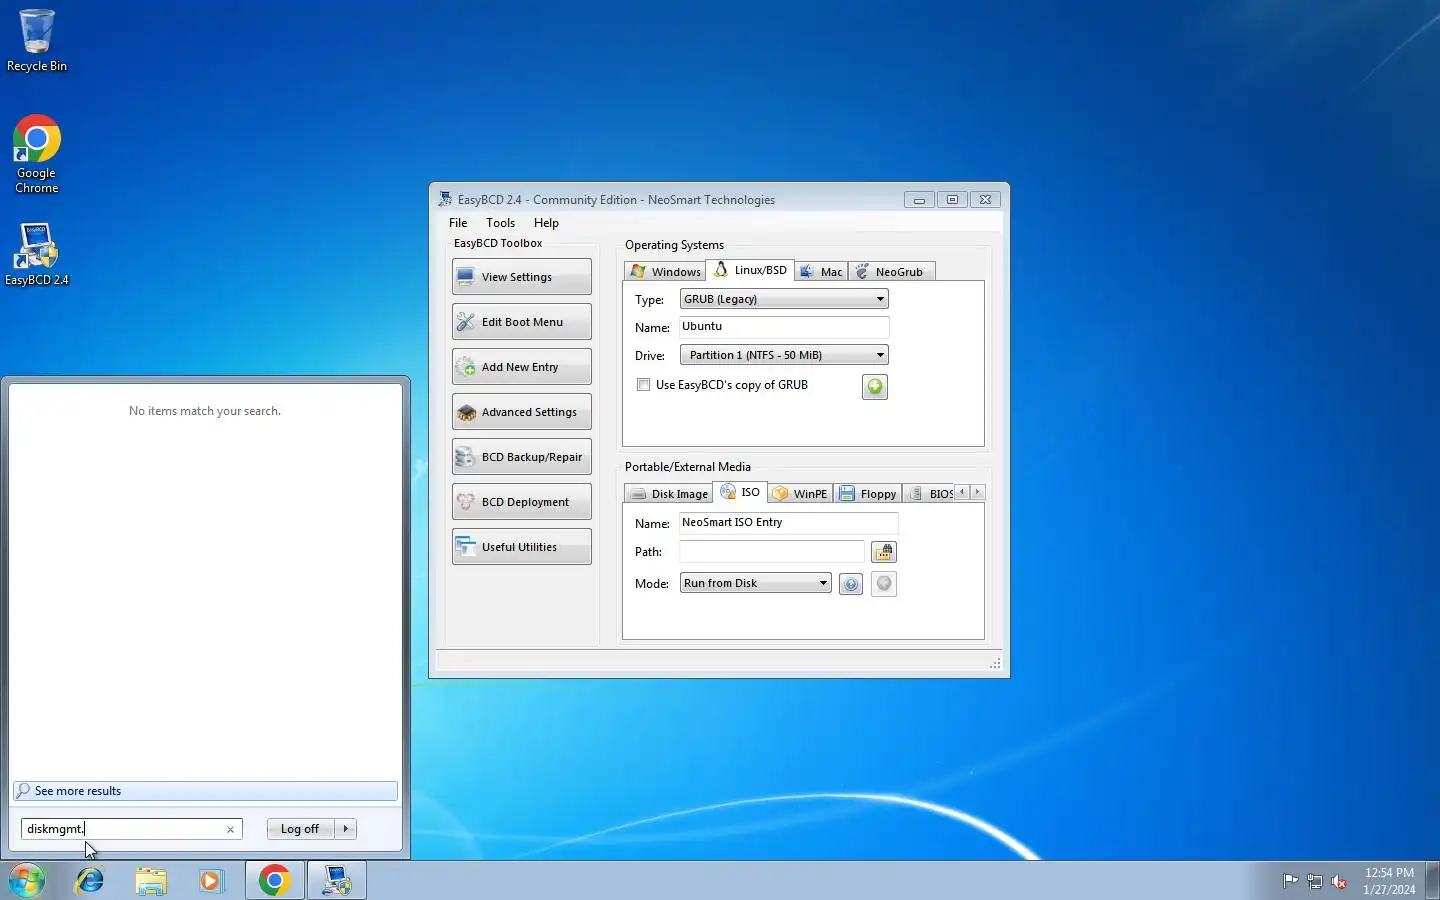Click the Log off button
Screen dimensions: 1440x900
[x=300, y=829]
